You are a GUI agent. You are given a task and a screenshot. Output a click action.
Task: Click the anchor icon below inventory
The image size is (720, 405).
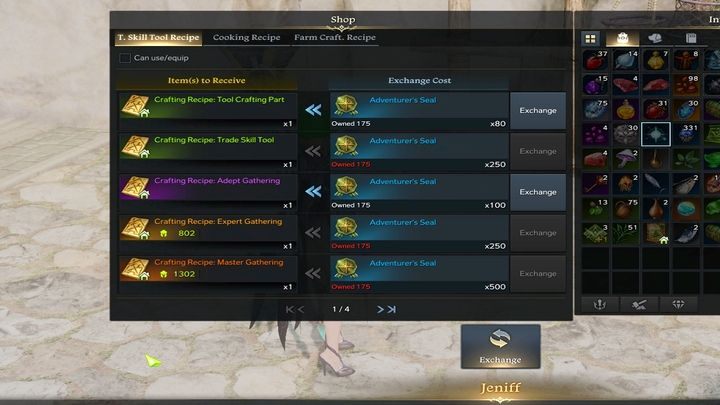[x=600, y=304]
